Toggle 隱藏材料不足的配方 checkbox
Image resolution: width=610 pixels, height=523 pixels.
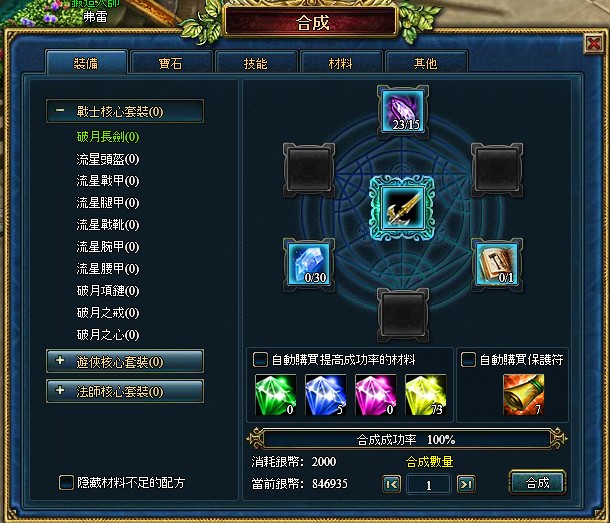point(66,483)
